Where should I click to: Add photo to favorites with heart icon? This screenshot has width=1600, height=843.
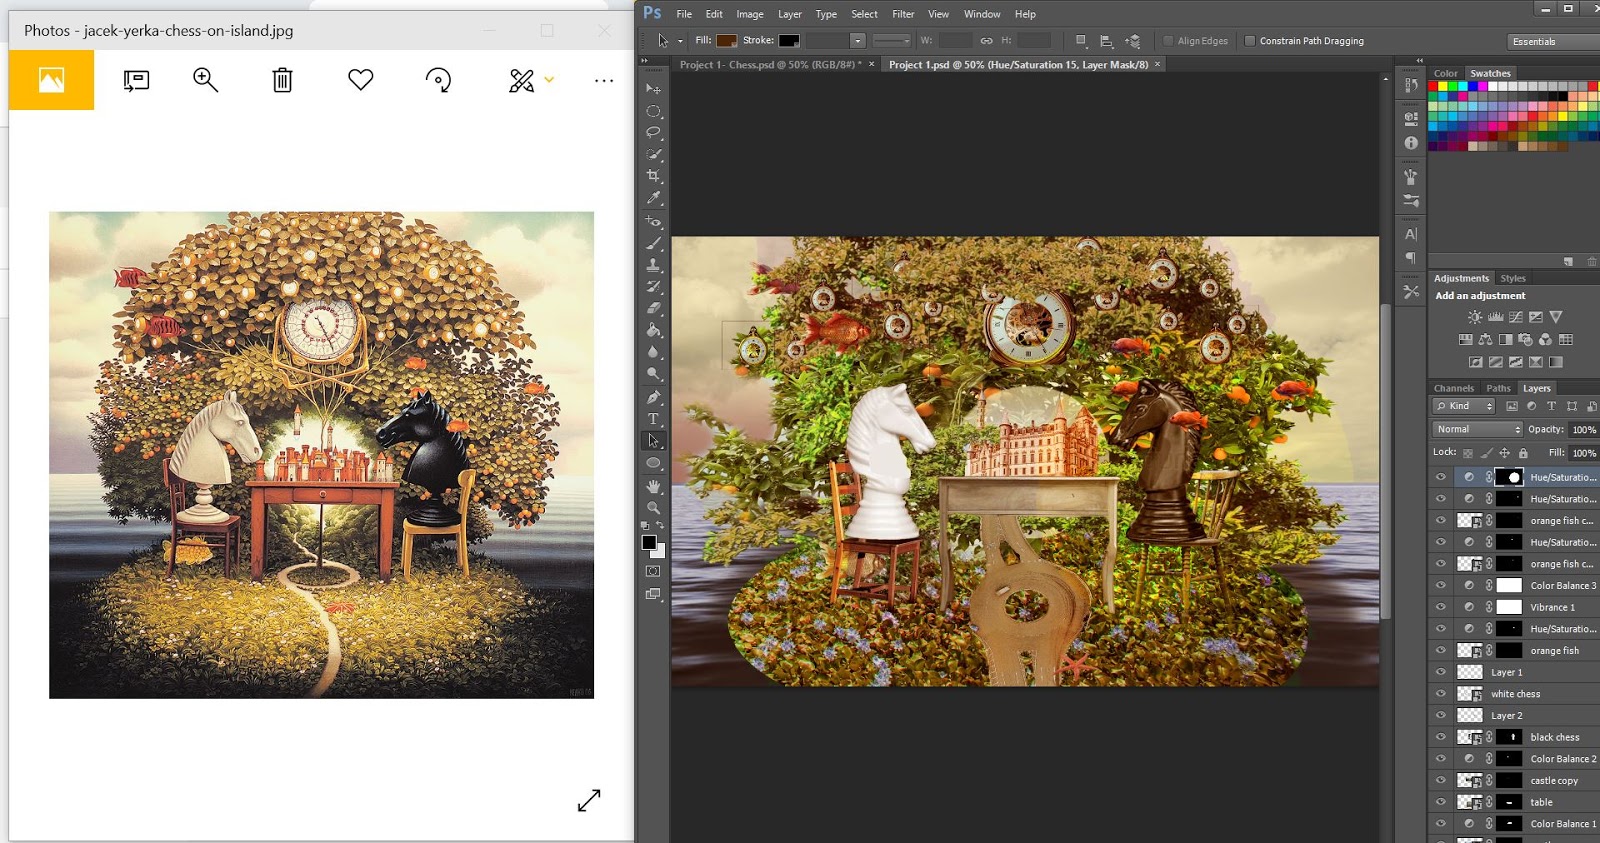pyautogui.click(x=361, y=80)
